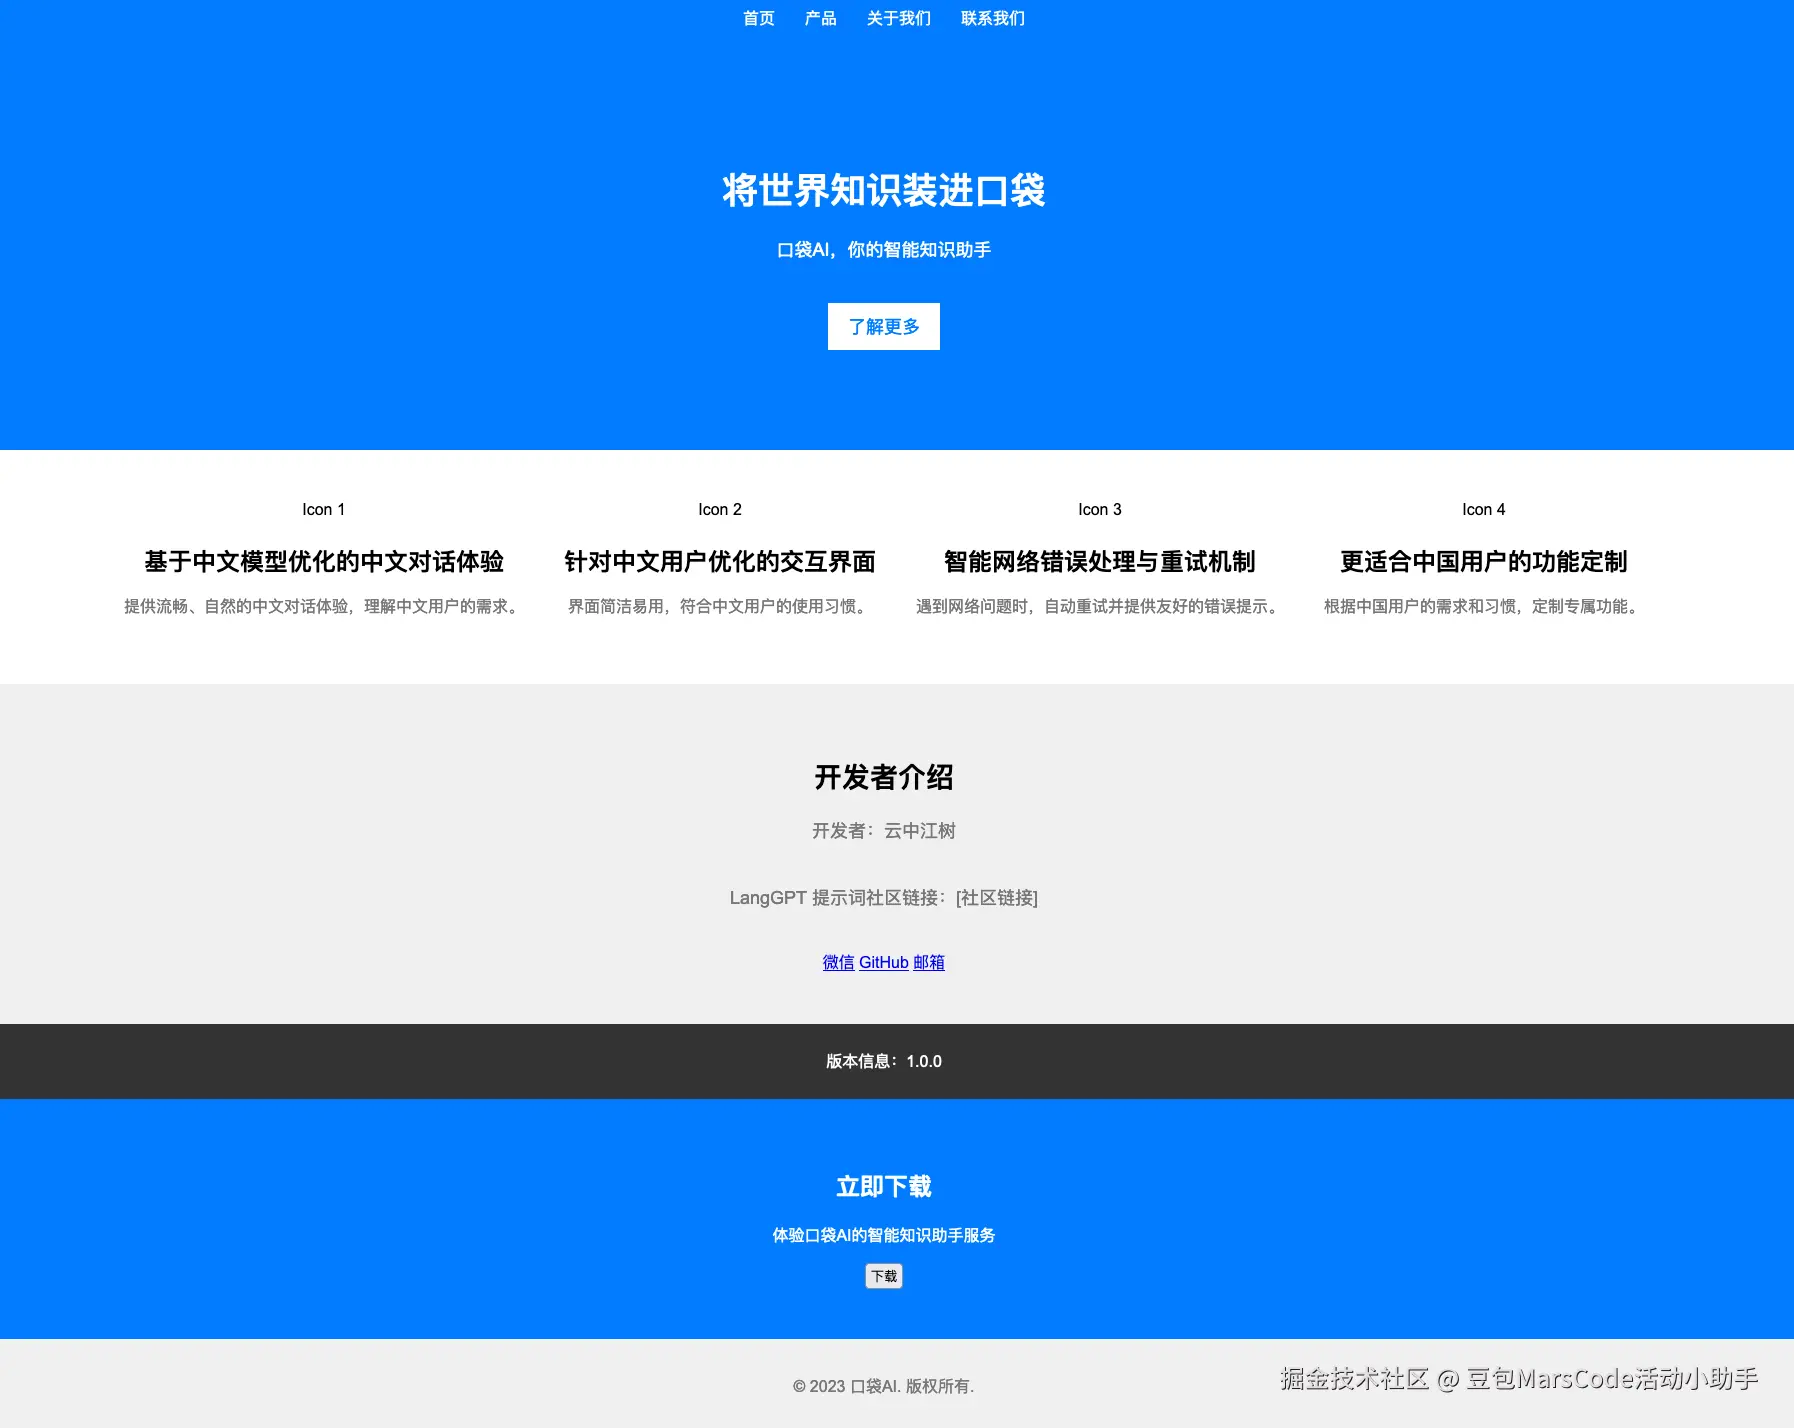
Task: Open 联系我们 from the navigation bar
Action: 992,18
